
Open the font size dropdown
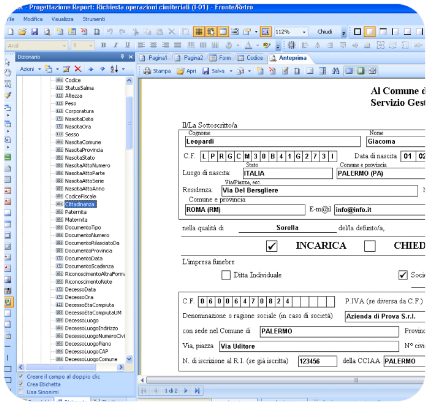tap(90, 45)
